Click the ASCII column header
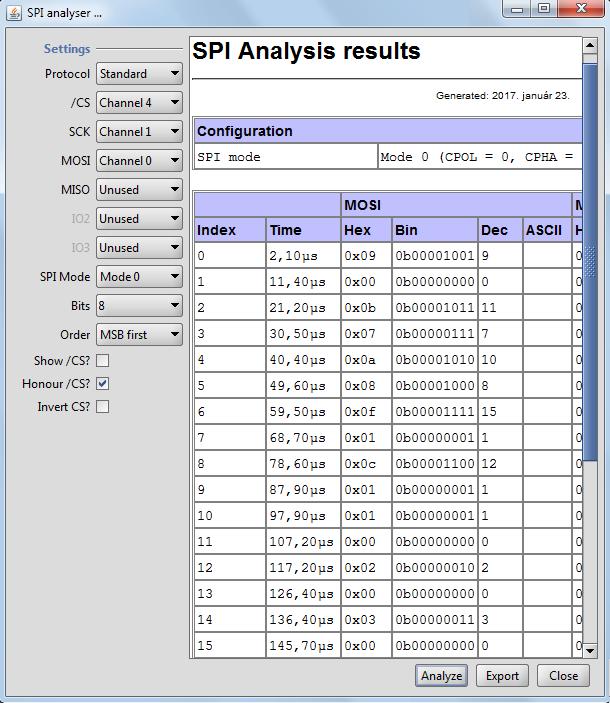610x703 pixels. click(x=547, y=230)
